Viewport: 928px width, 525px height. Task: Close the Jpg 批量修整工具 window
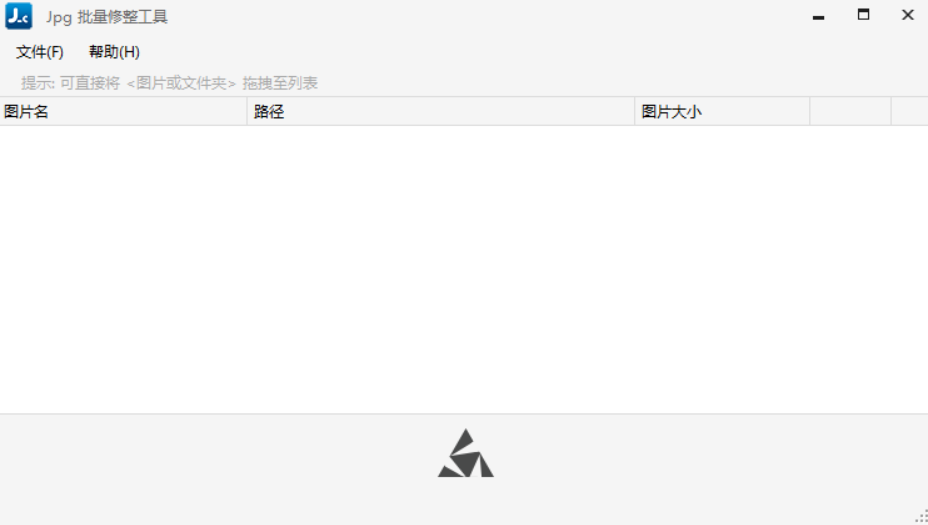(x=908, y=15)
